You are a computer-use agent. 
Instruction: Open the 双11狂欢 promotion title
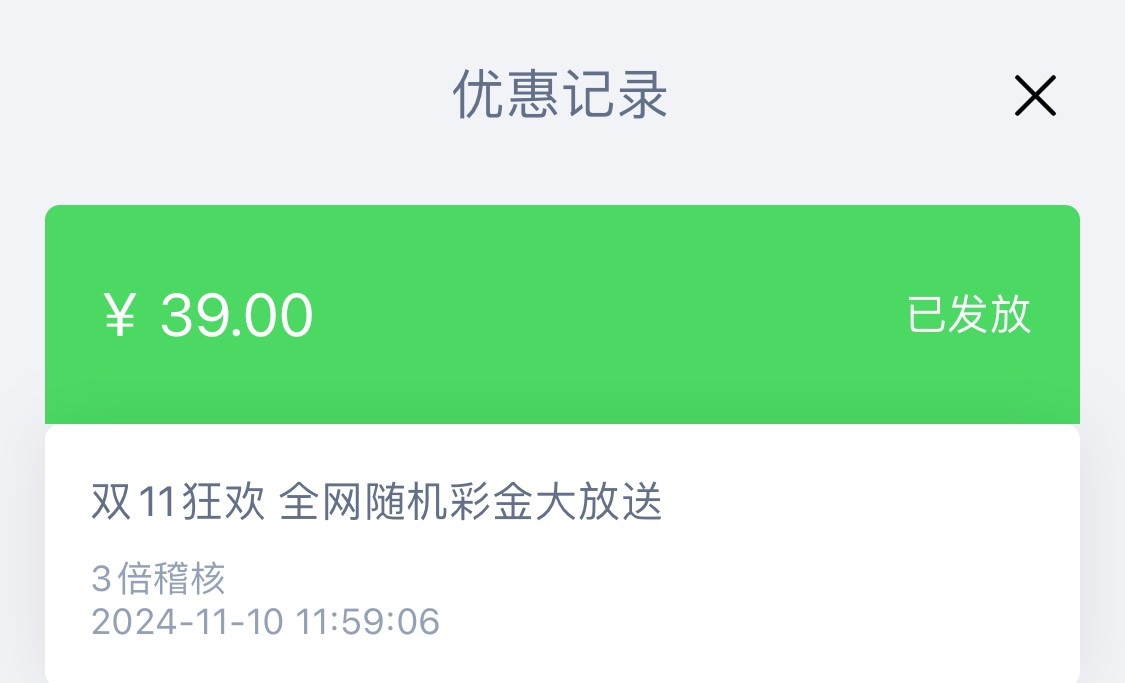(178, 502)
